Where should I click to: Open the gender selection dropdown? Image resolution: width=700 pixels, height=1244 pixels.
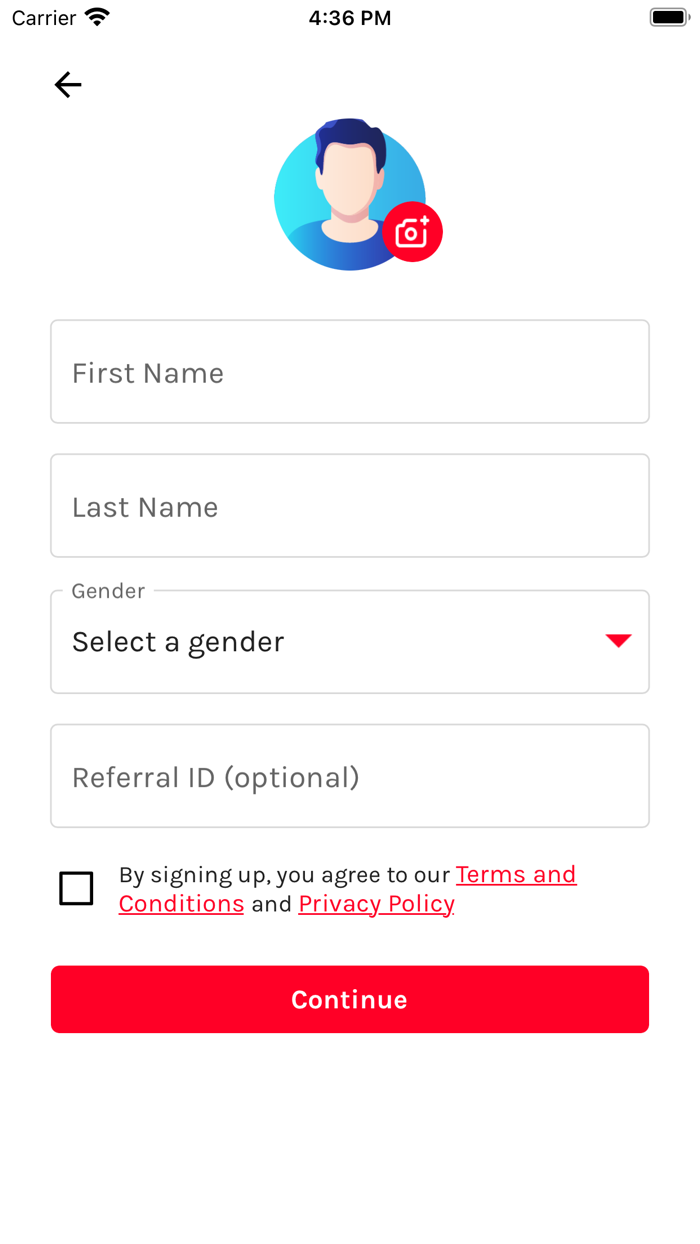tap(350, 641)
